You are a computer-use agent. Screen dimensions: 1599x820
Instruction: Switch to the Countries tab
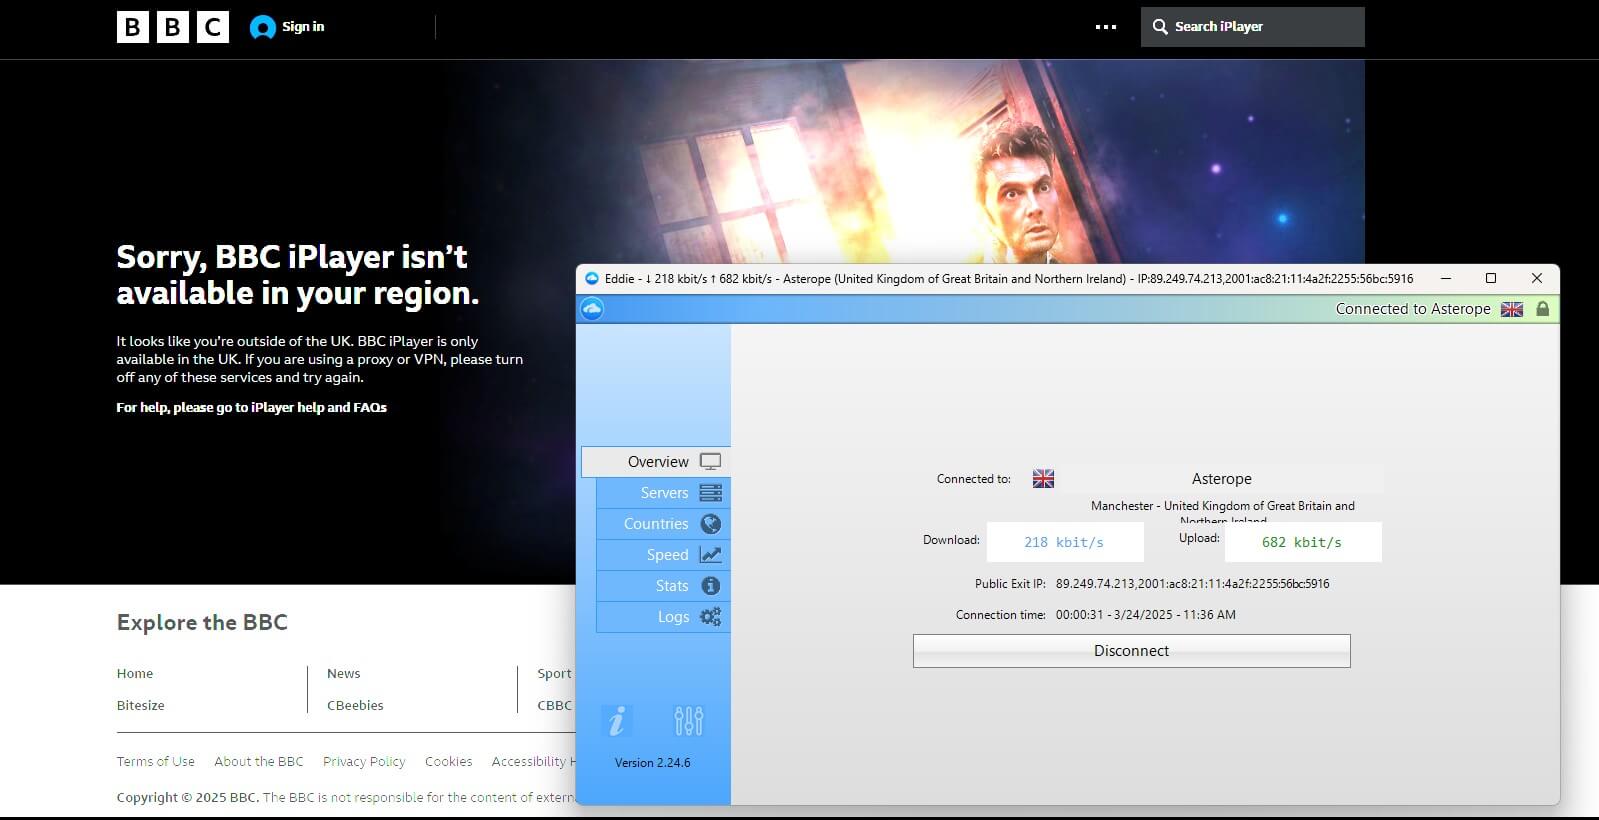click(664, 524)
